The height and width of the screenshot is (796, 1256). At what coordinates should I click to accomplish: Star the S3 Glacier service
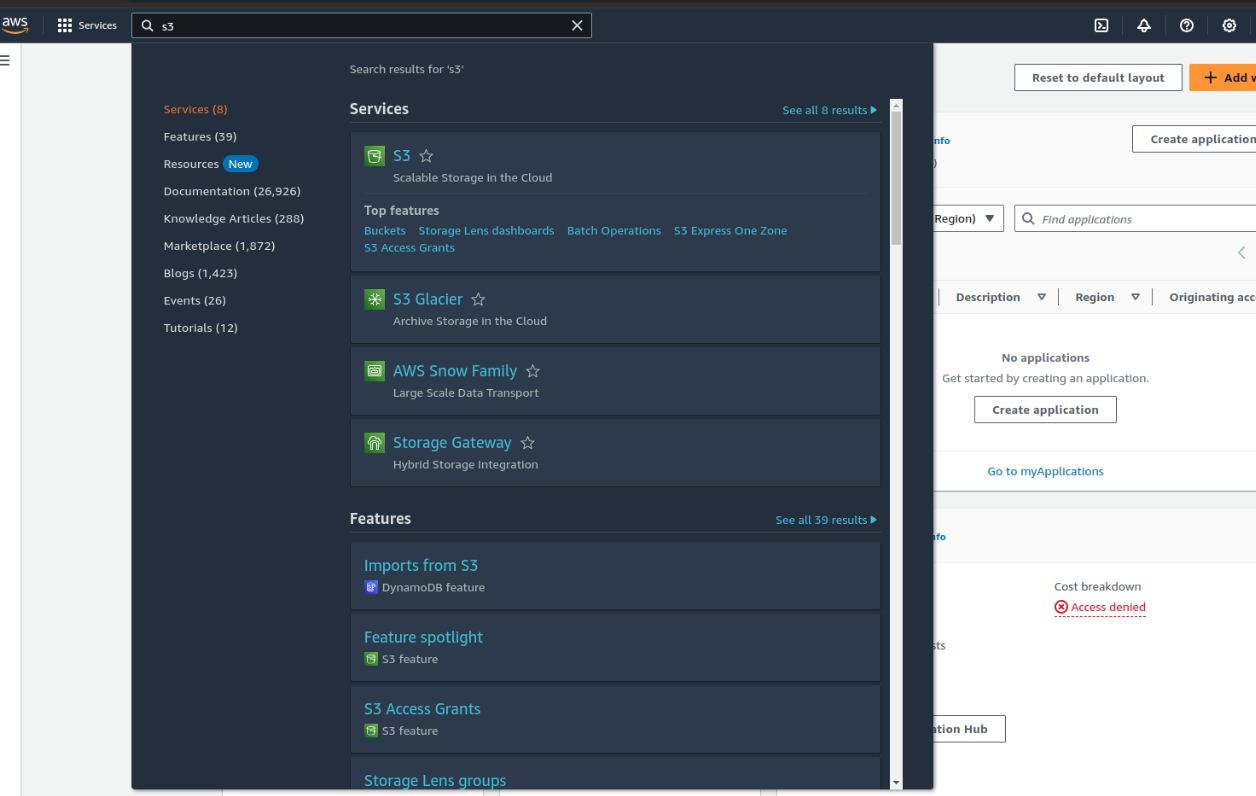[478, 298]
